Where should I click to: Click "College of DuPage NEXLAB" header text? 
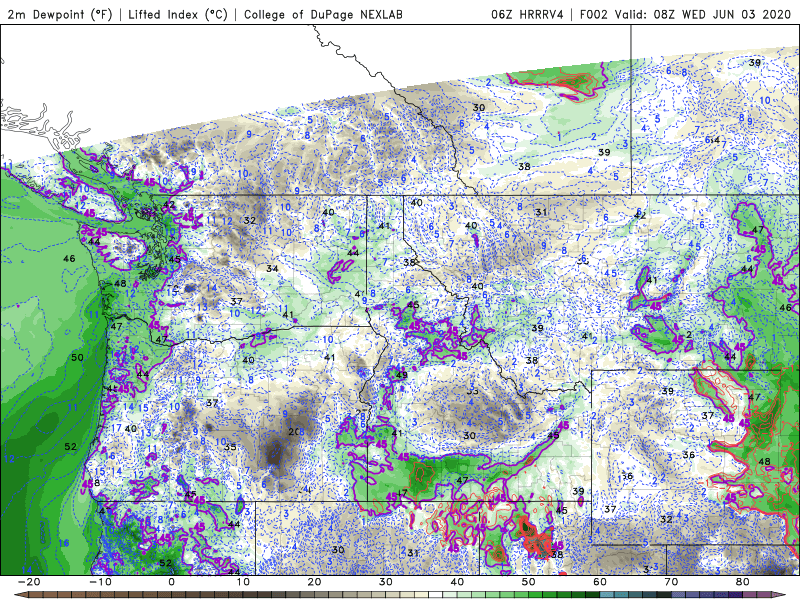(323, 14)
